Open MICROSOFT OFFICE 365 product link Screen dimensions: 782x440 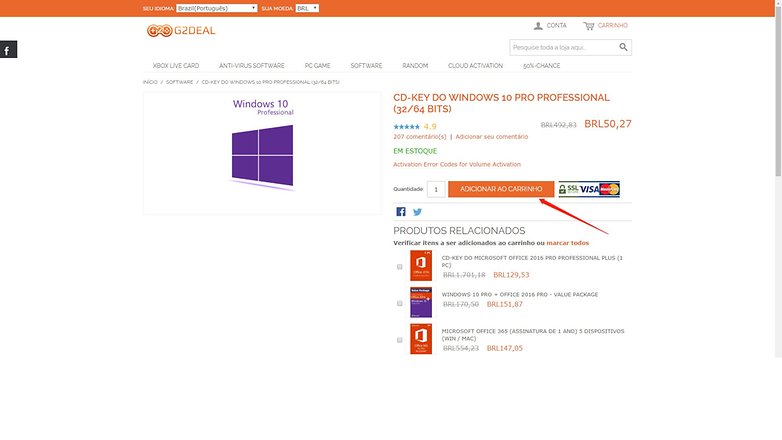coord(533,335)
